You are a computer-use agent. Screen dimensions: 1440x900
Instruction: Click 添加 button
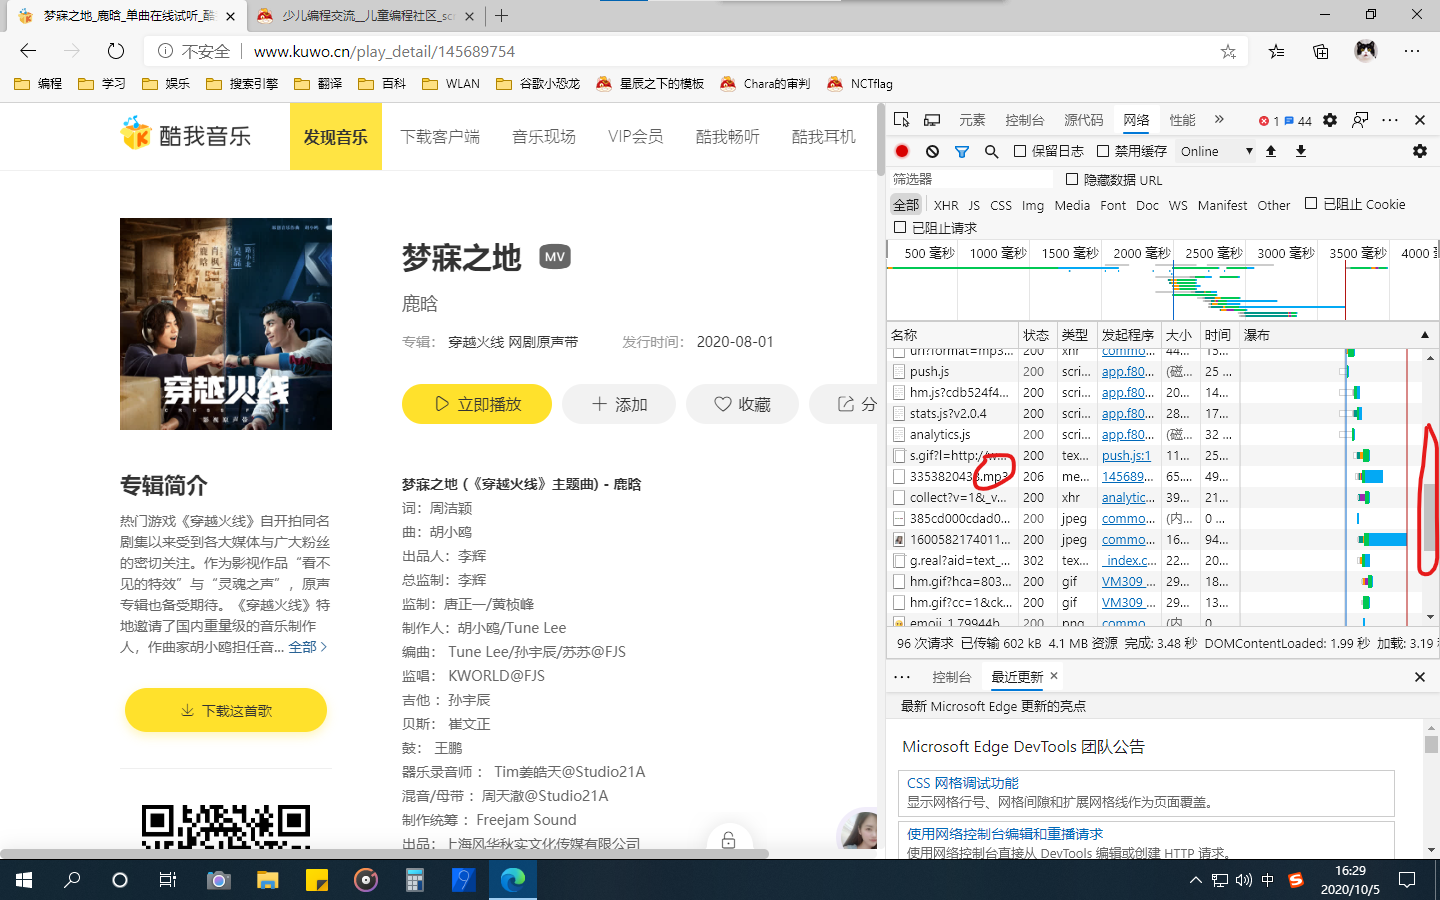[x=619, y=404]
